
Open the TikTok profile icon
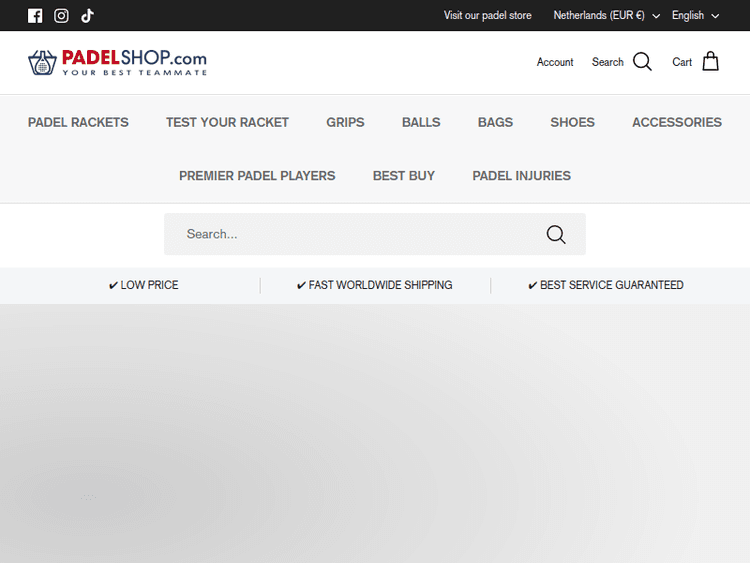pyautogui.click(x=87, y=16)
